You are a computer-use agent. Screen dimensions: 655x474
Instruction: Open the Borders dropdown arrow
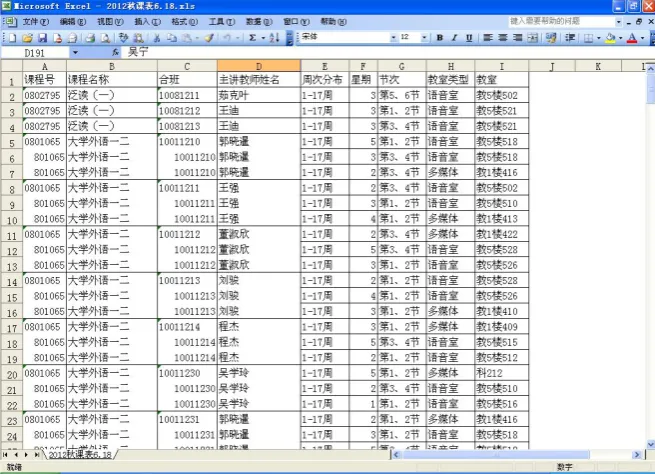click(599, 38)
